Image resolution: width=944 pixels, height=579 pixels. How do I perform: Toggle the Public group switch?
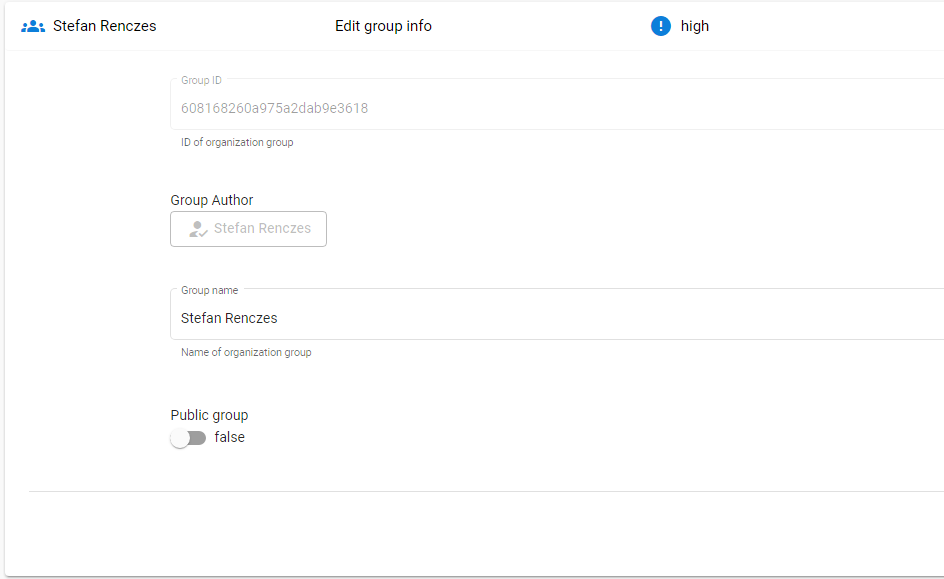coord(188,438)
